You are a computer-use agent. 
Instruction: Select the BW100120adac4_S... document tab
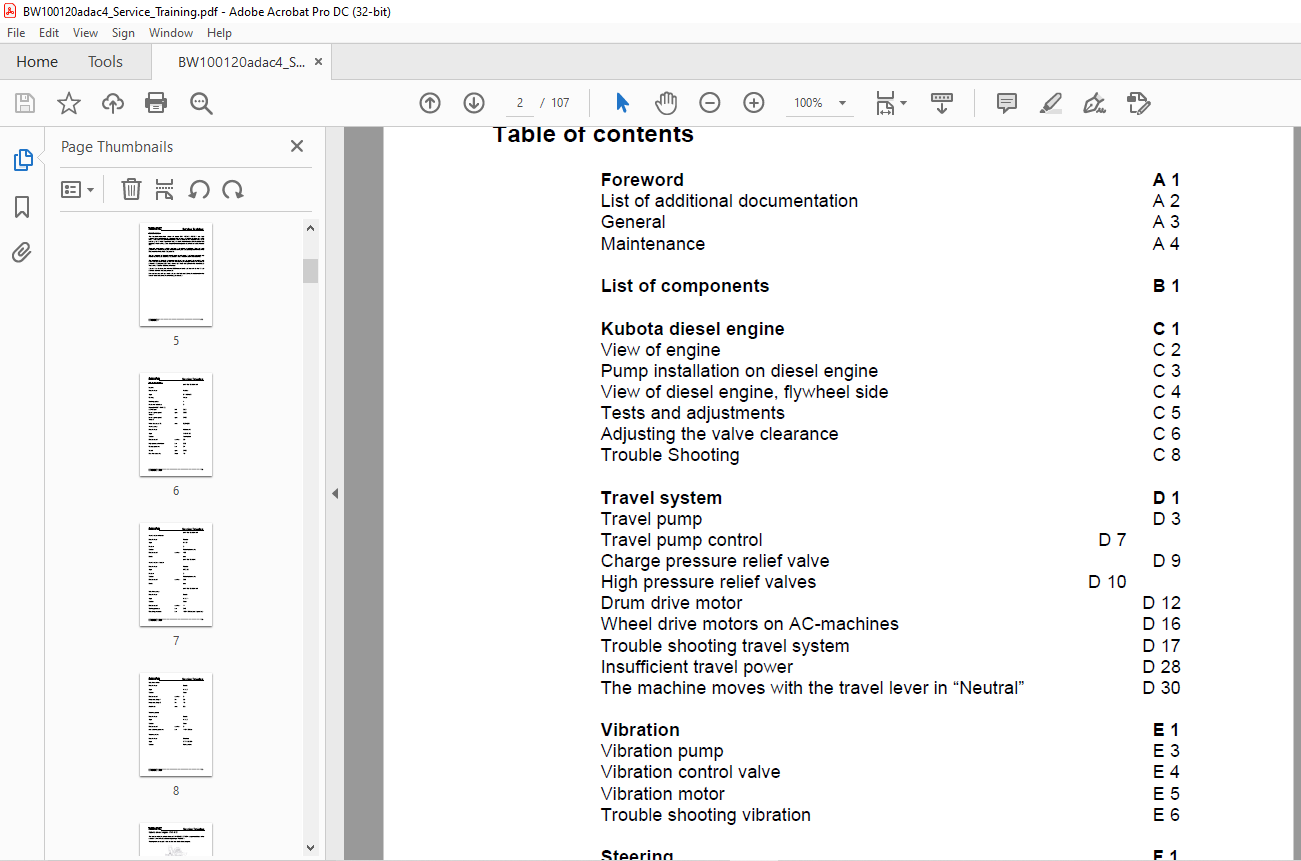241,62
